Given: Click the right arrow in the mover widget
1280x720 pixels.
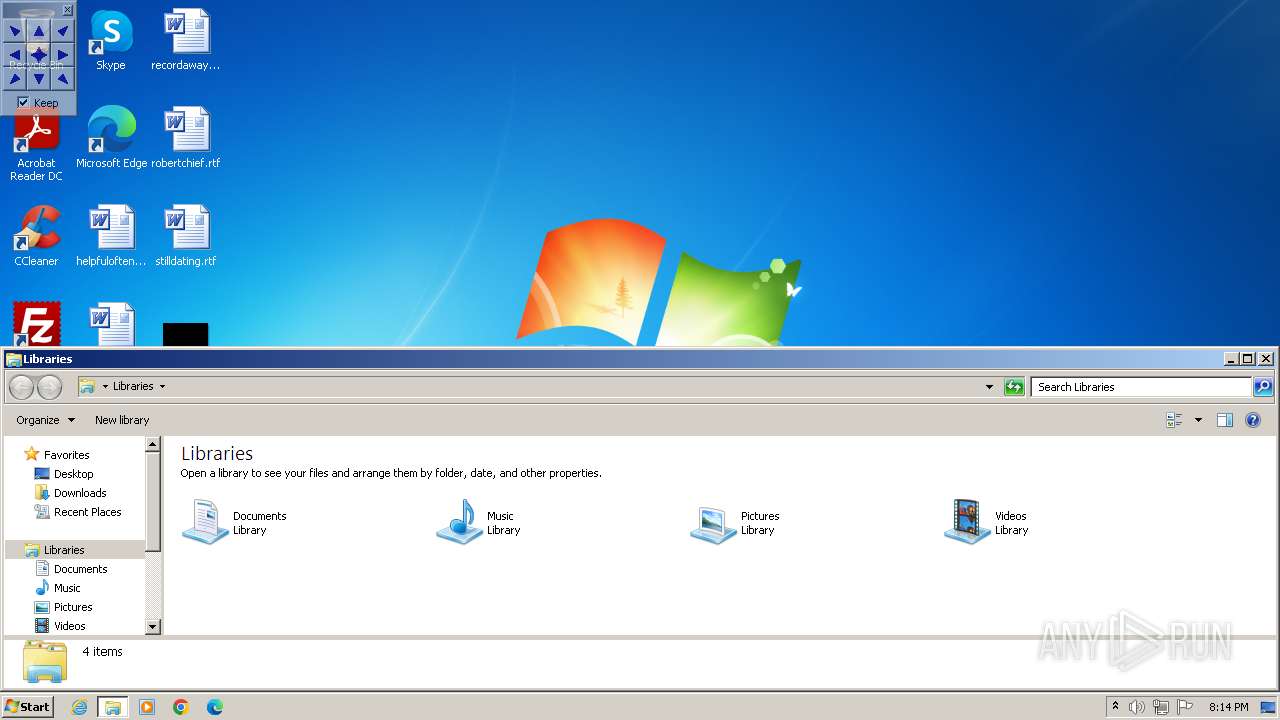Looking at the screenshot, I should coord(62,55).
